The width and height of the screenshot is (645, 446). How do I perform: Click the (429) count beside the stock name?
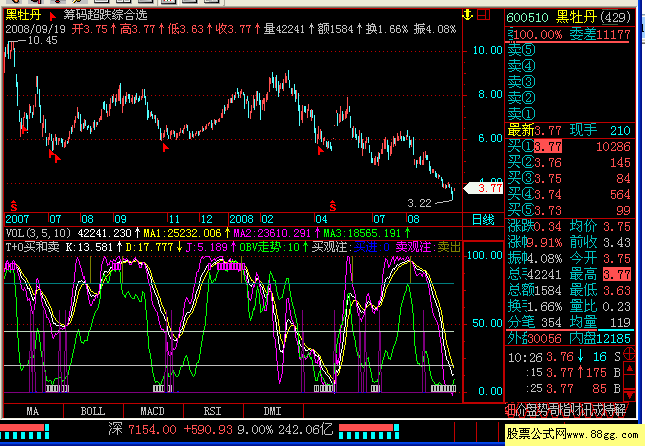pyautogui.click(x=615, y=17)
